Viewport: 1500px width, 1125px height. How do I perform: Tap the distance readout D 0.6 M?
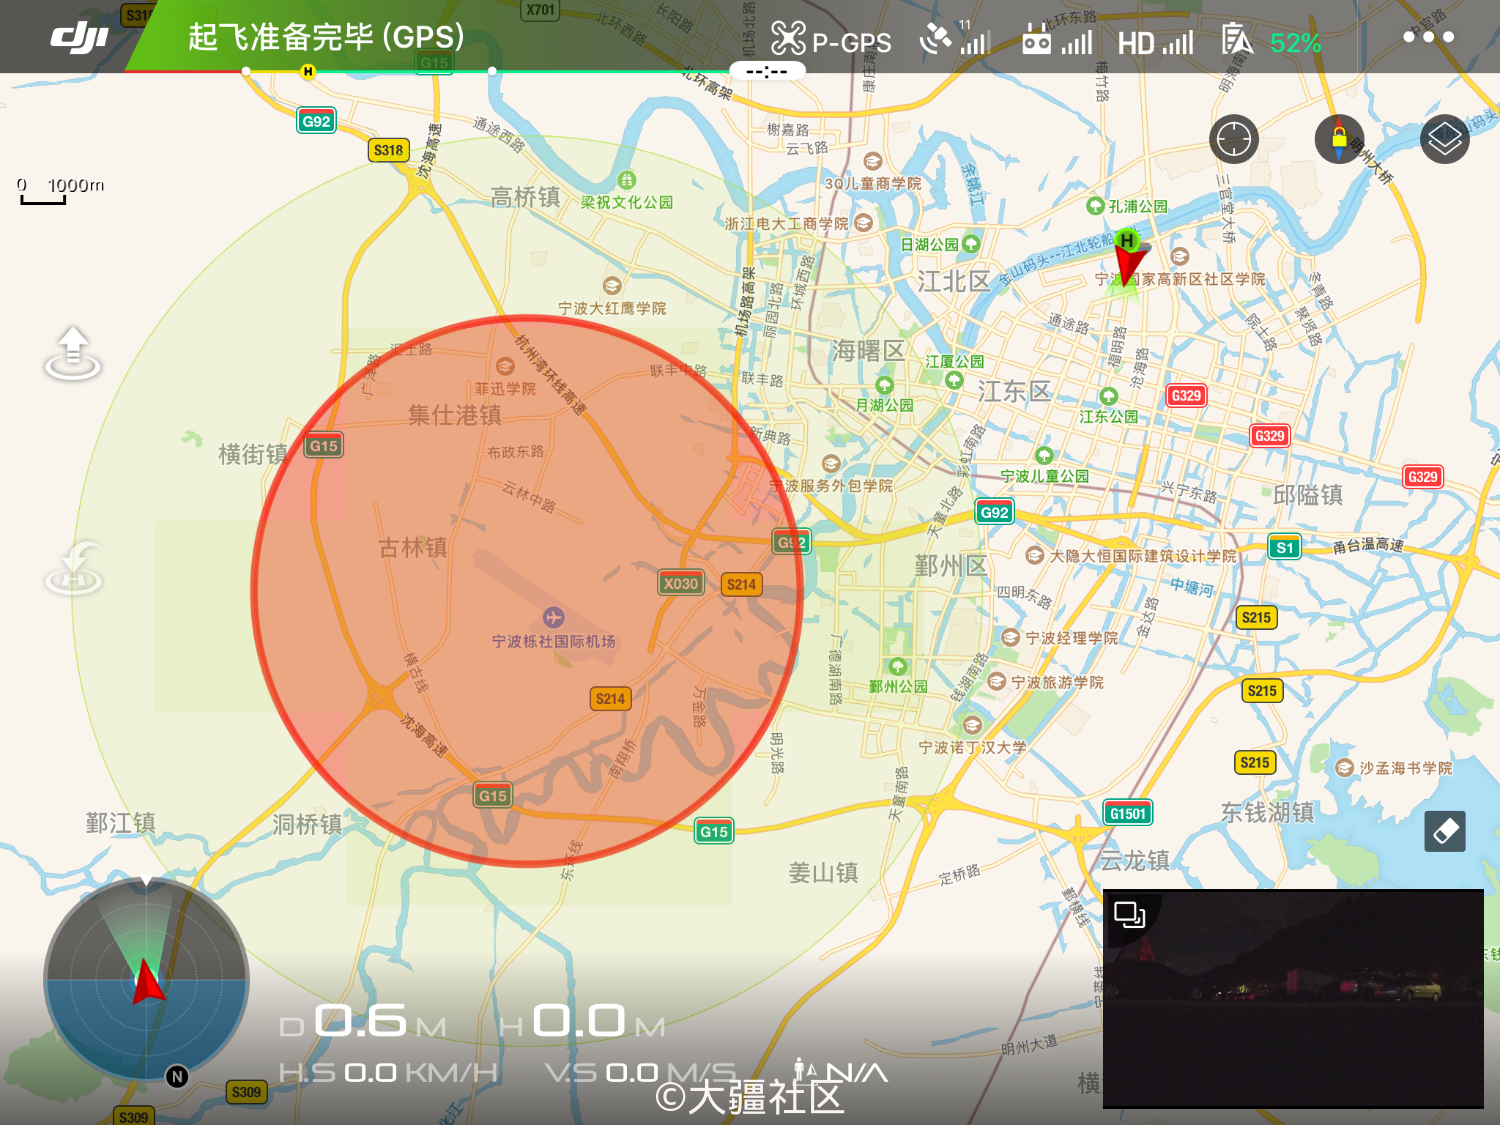tap(362, 1022)
